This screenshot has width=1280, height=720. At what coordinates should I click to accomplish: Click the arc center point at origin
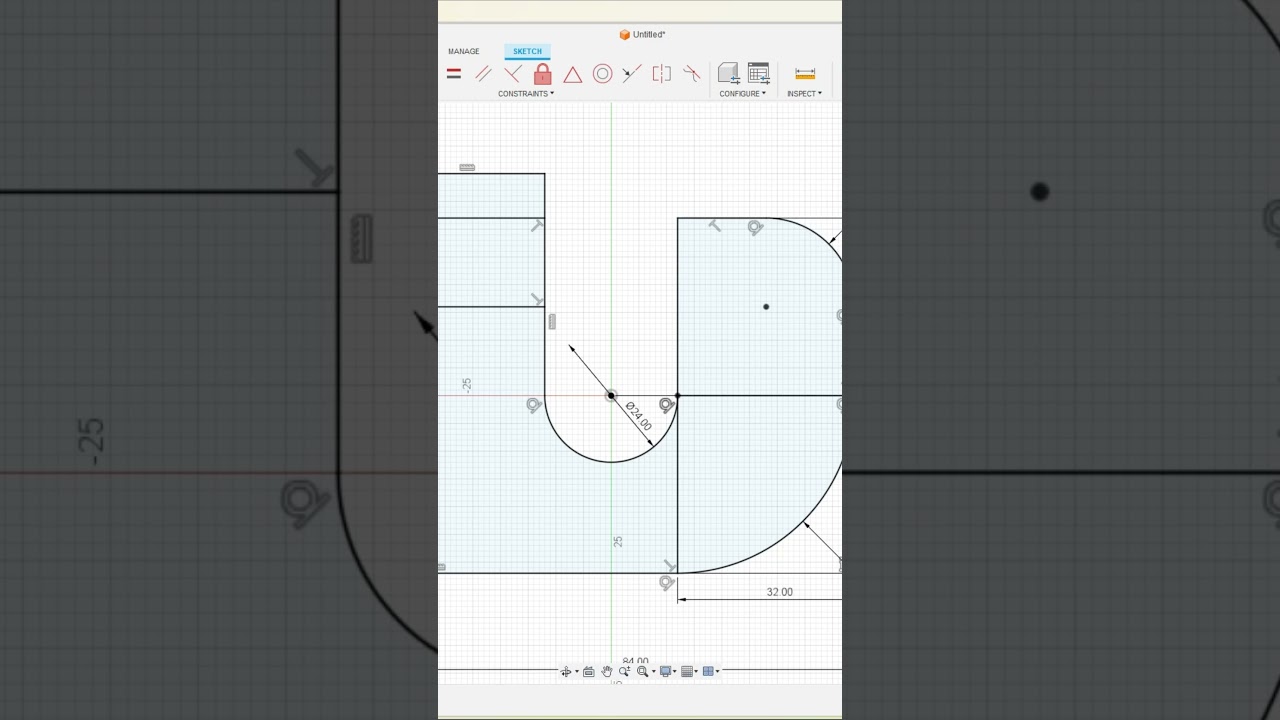611,396
